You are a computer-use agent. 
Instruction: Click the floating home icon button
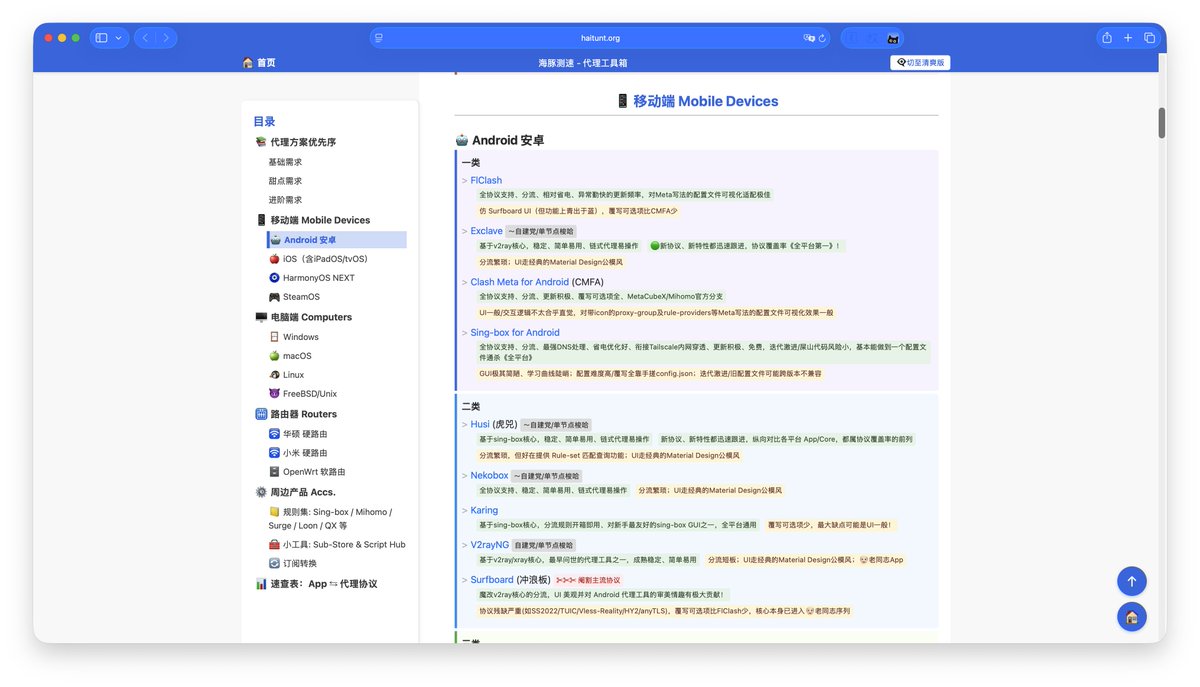[1132, 617]
